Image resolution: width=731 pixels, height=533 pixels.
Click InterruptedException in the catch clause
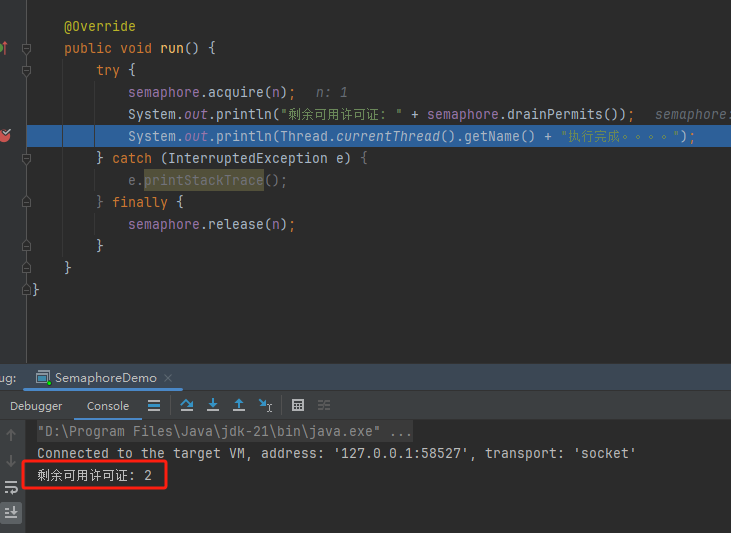247,159
